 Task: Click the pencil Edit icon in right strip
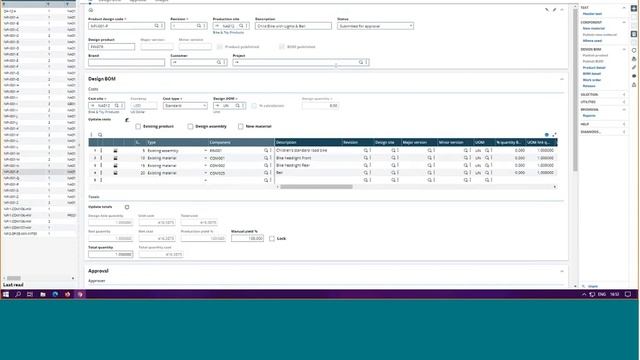click(x=634, y=67)
